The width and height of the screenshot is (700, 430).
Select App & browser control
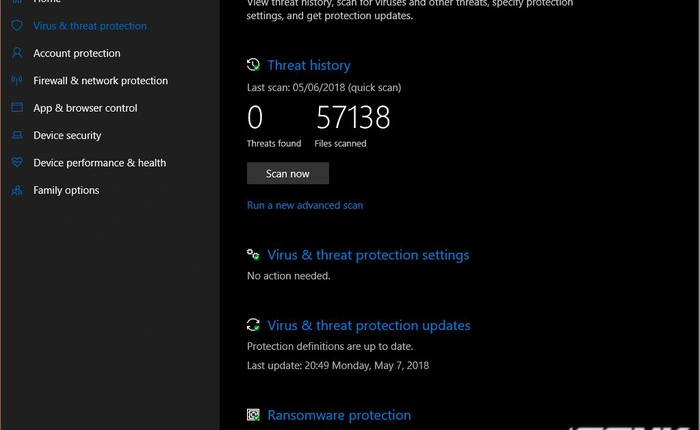[x=85, y=108]
